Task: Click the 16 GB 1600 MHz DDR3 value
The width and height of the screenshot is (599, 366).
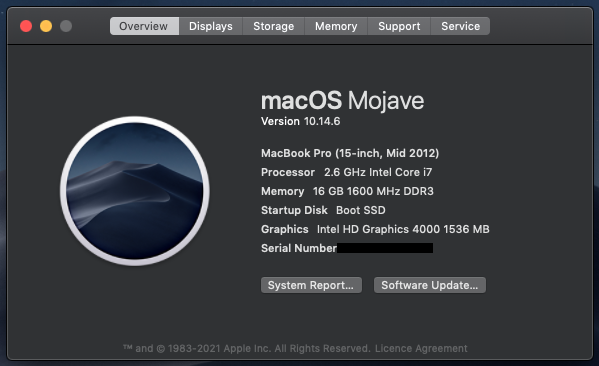Action: click(373, 191)
